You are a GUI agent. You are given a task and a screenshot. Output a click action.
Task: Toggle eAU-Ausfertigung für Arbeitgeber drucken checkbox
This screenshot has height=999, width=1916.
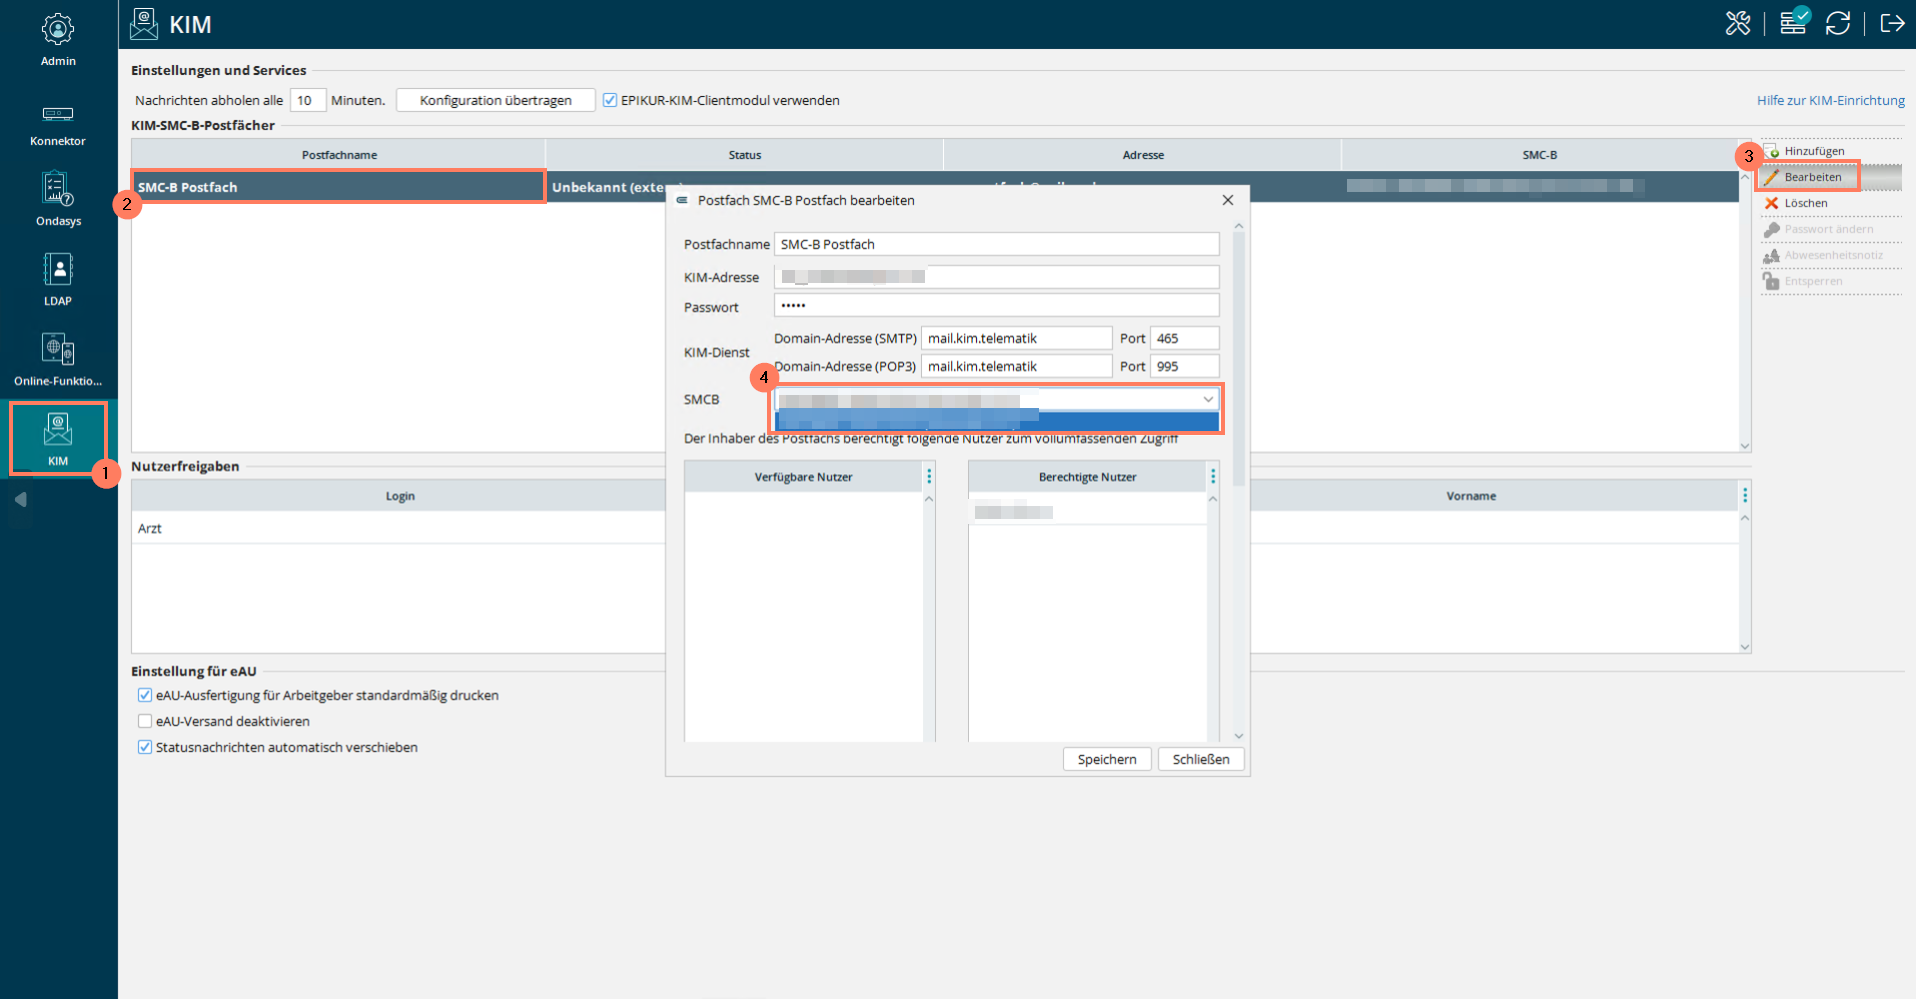(145, 695)
